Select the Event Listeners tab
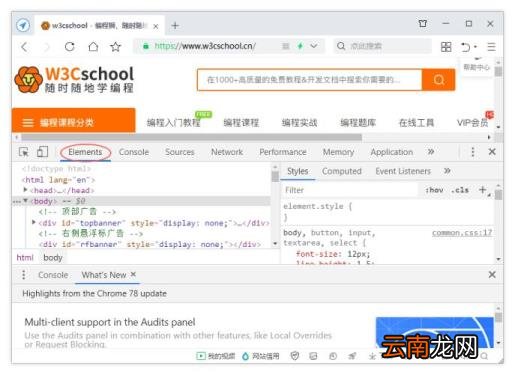 (x=403, y=171)
